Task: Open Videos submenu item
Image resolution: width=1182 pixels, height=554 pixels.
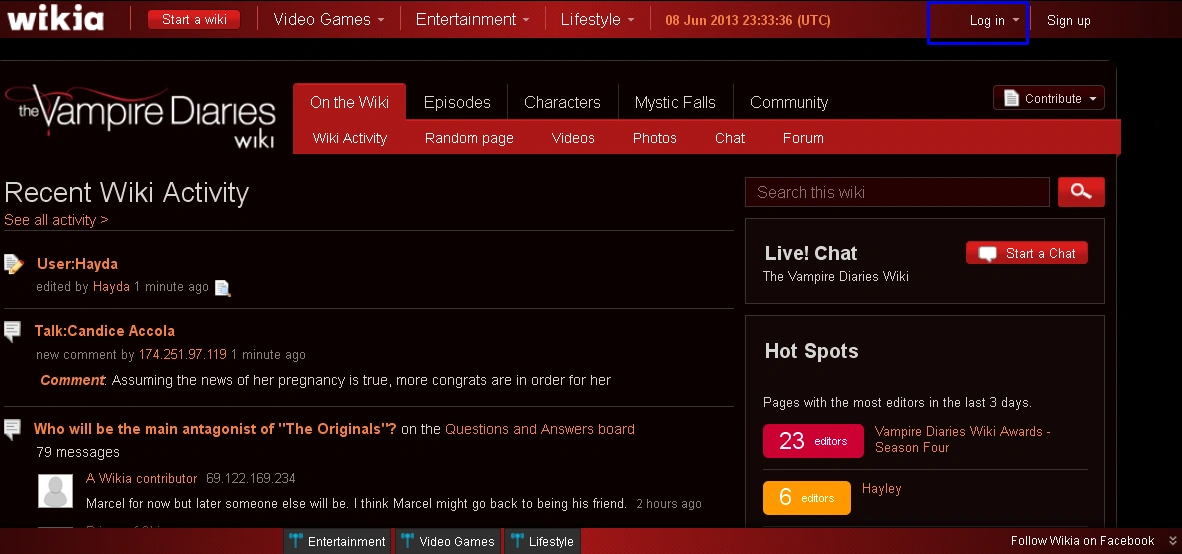Action: coord(573,138)
